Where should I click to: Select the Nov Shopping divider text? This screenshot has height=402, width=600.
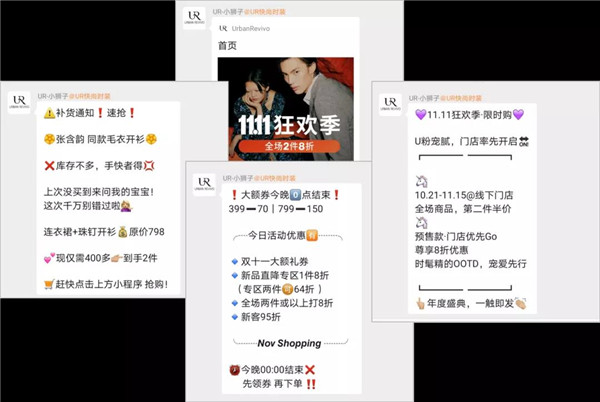pos(289,343)
